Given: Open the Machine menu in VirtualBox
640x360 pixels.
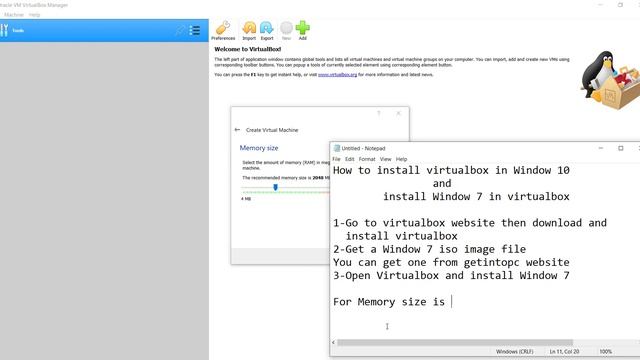Looking at the screenshot, I should pos(14,15).
